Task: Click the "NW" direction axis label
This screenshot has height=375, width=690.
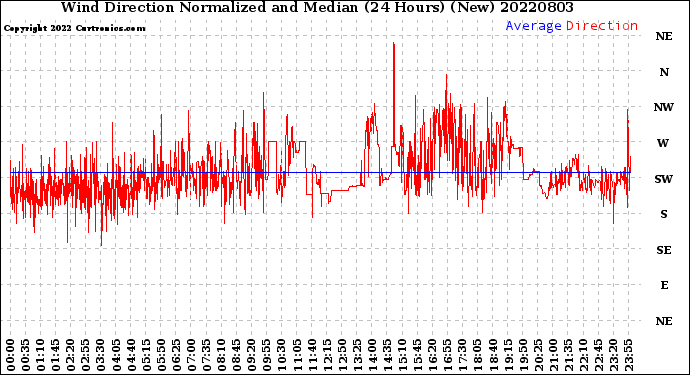Action: 664,107
